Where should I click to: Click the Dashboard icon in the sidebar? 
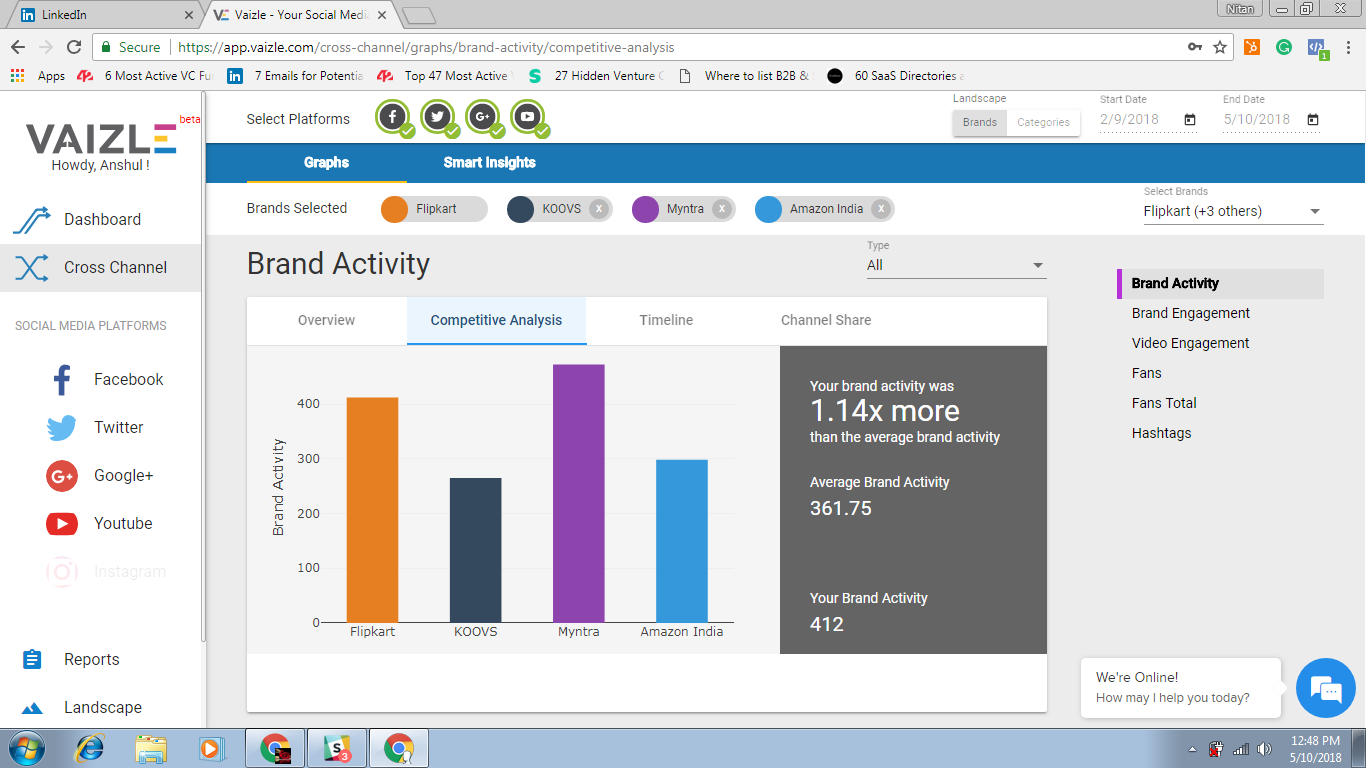pos(32,220)
